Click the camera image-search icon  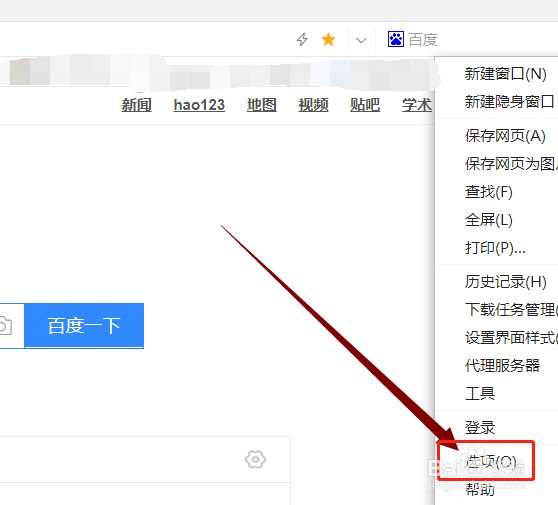tap(5, 326)
